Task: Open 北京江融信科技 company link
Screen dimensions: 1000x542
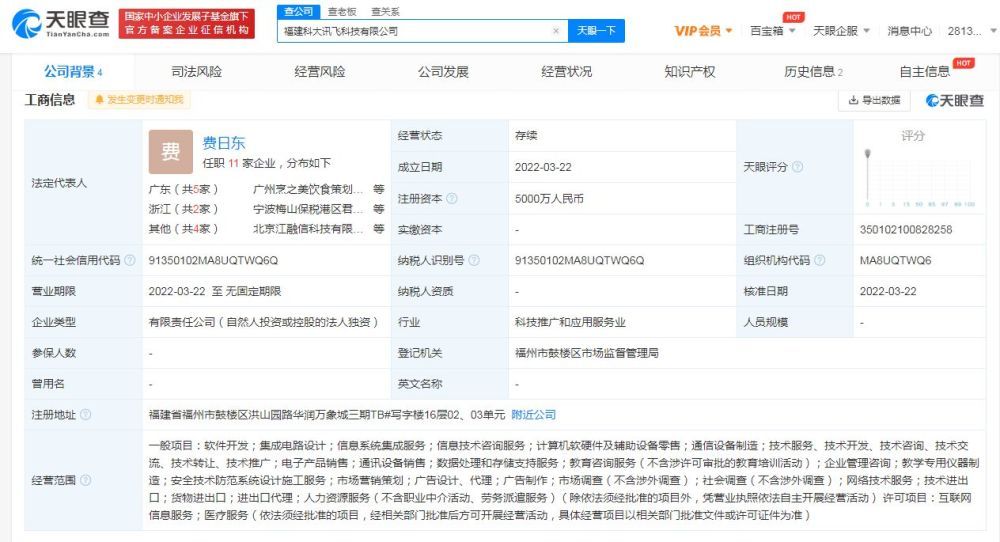Action: tap(308, 229)
